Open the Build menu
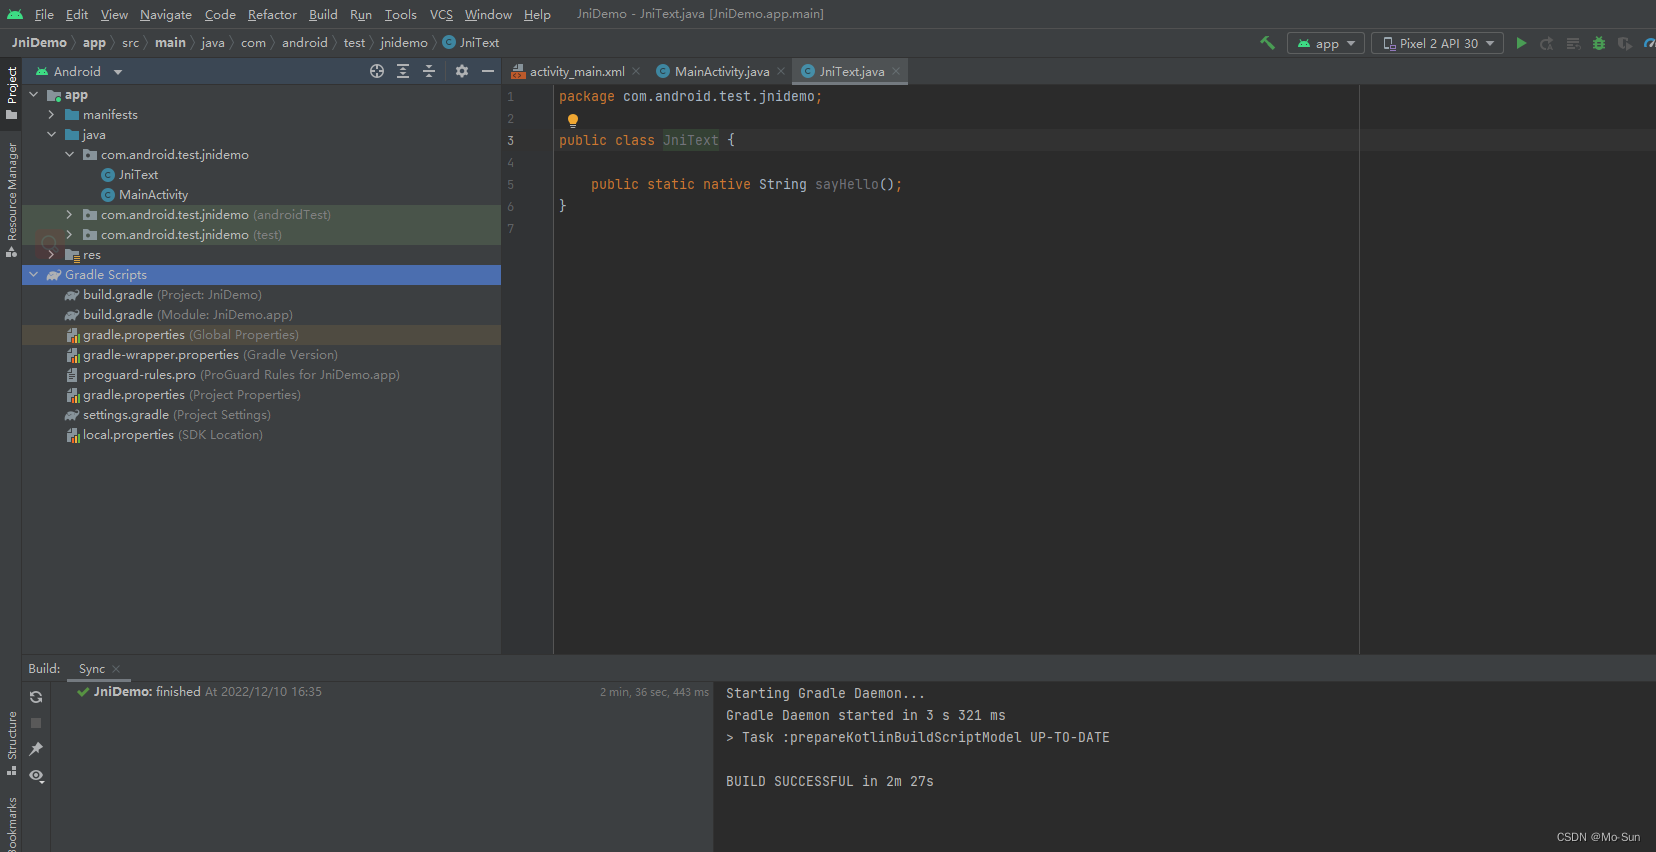 point(323,14)
